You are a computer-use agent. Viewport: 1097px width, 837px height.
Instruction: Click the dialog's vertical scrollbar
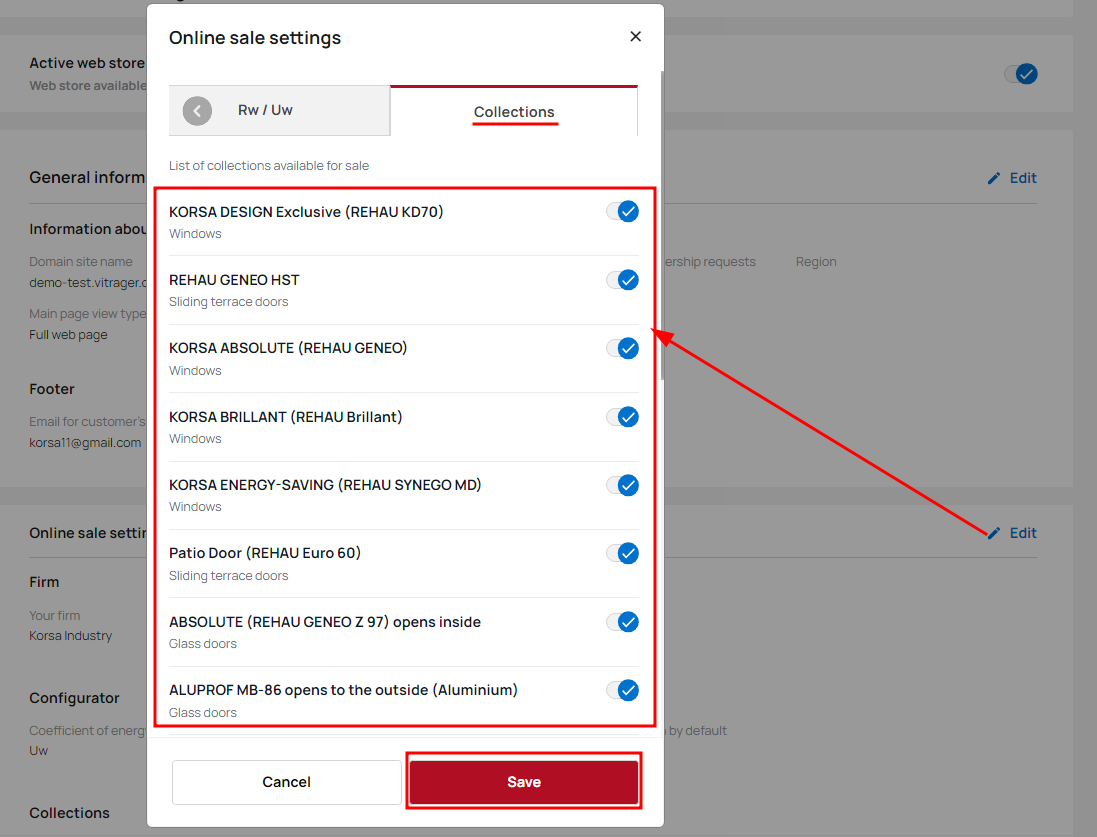pyautogui.click(x=662, y=224)
